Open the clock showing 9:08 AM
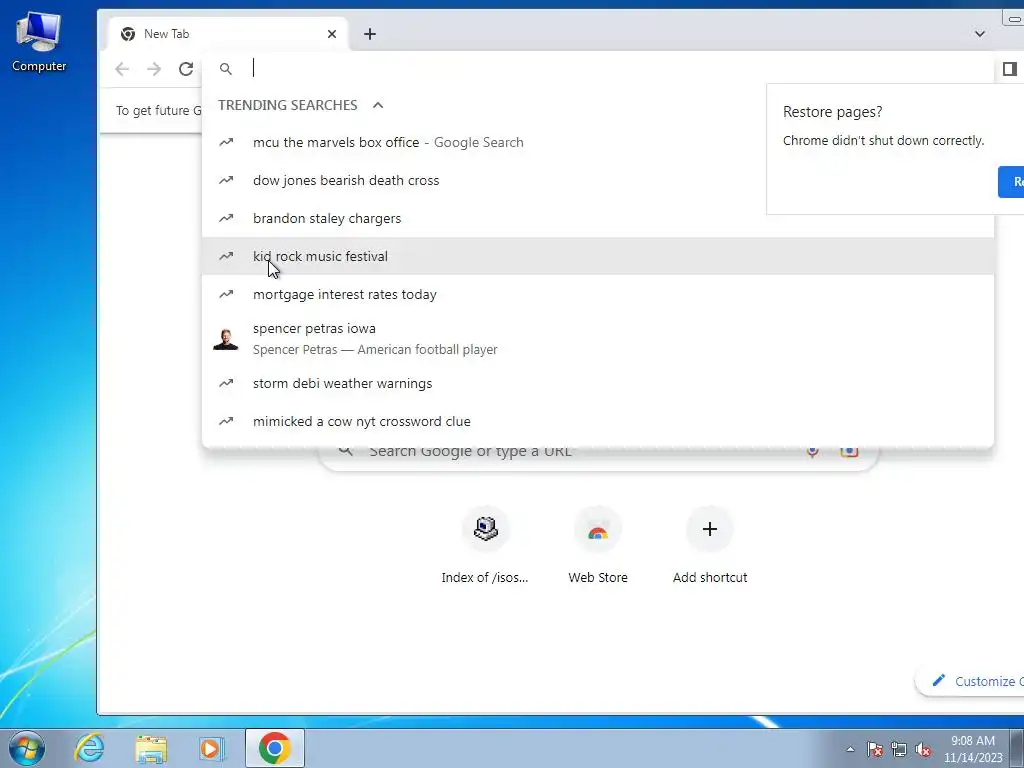 coord(973,749)
